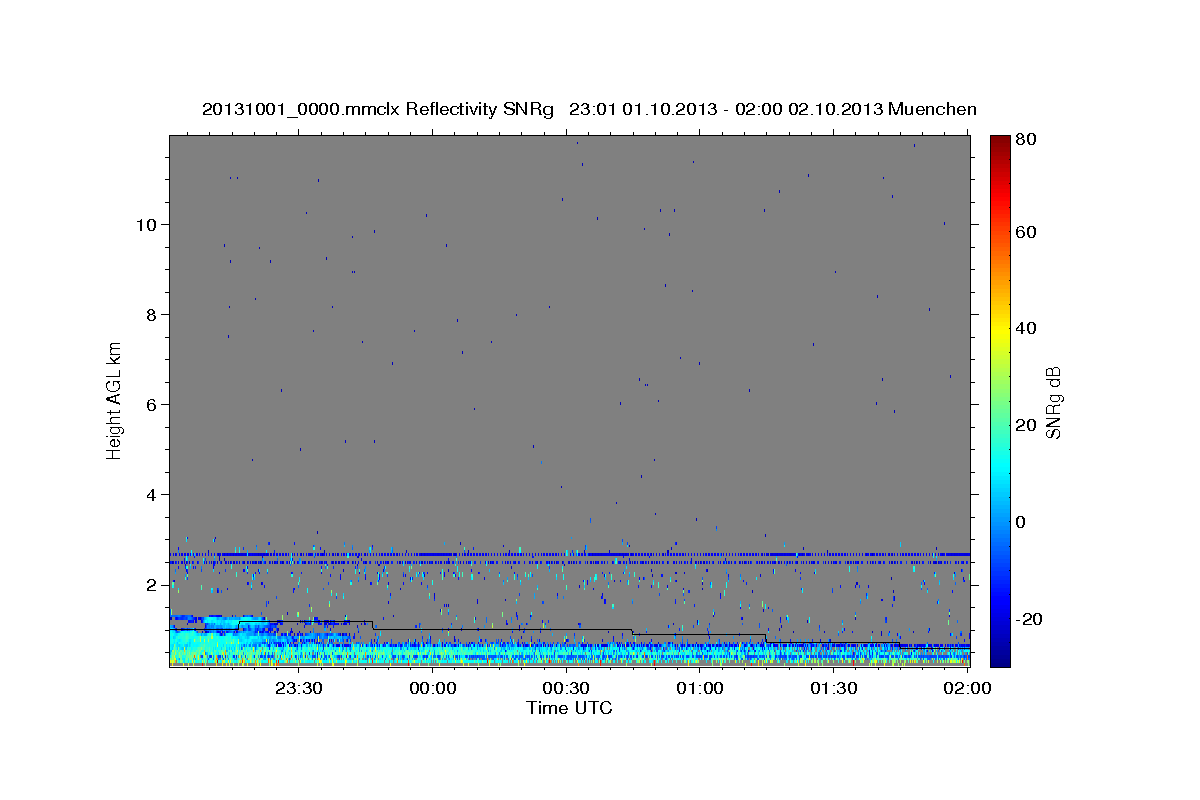Click the horizontal blue band near 2.7 km
The width and height of the screenshot is (1200, 800).
click(569, 554)
